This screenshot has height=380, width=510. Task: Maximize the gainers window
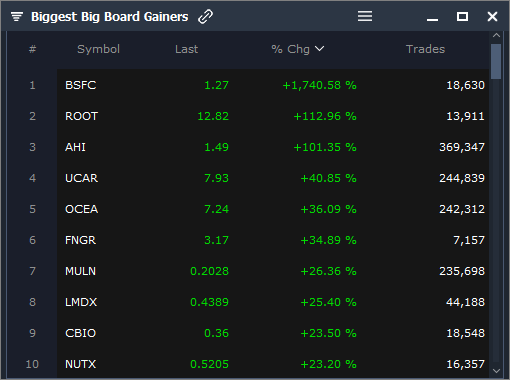click(462, 16)
